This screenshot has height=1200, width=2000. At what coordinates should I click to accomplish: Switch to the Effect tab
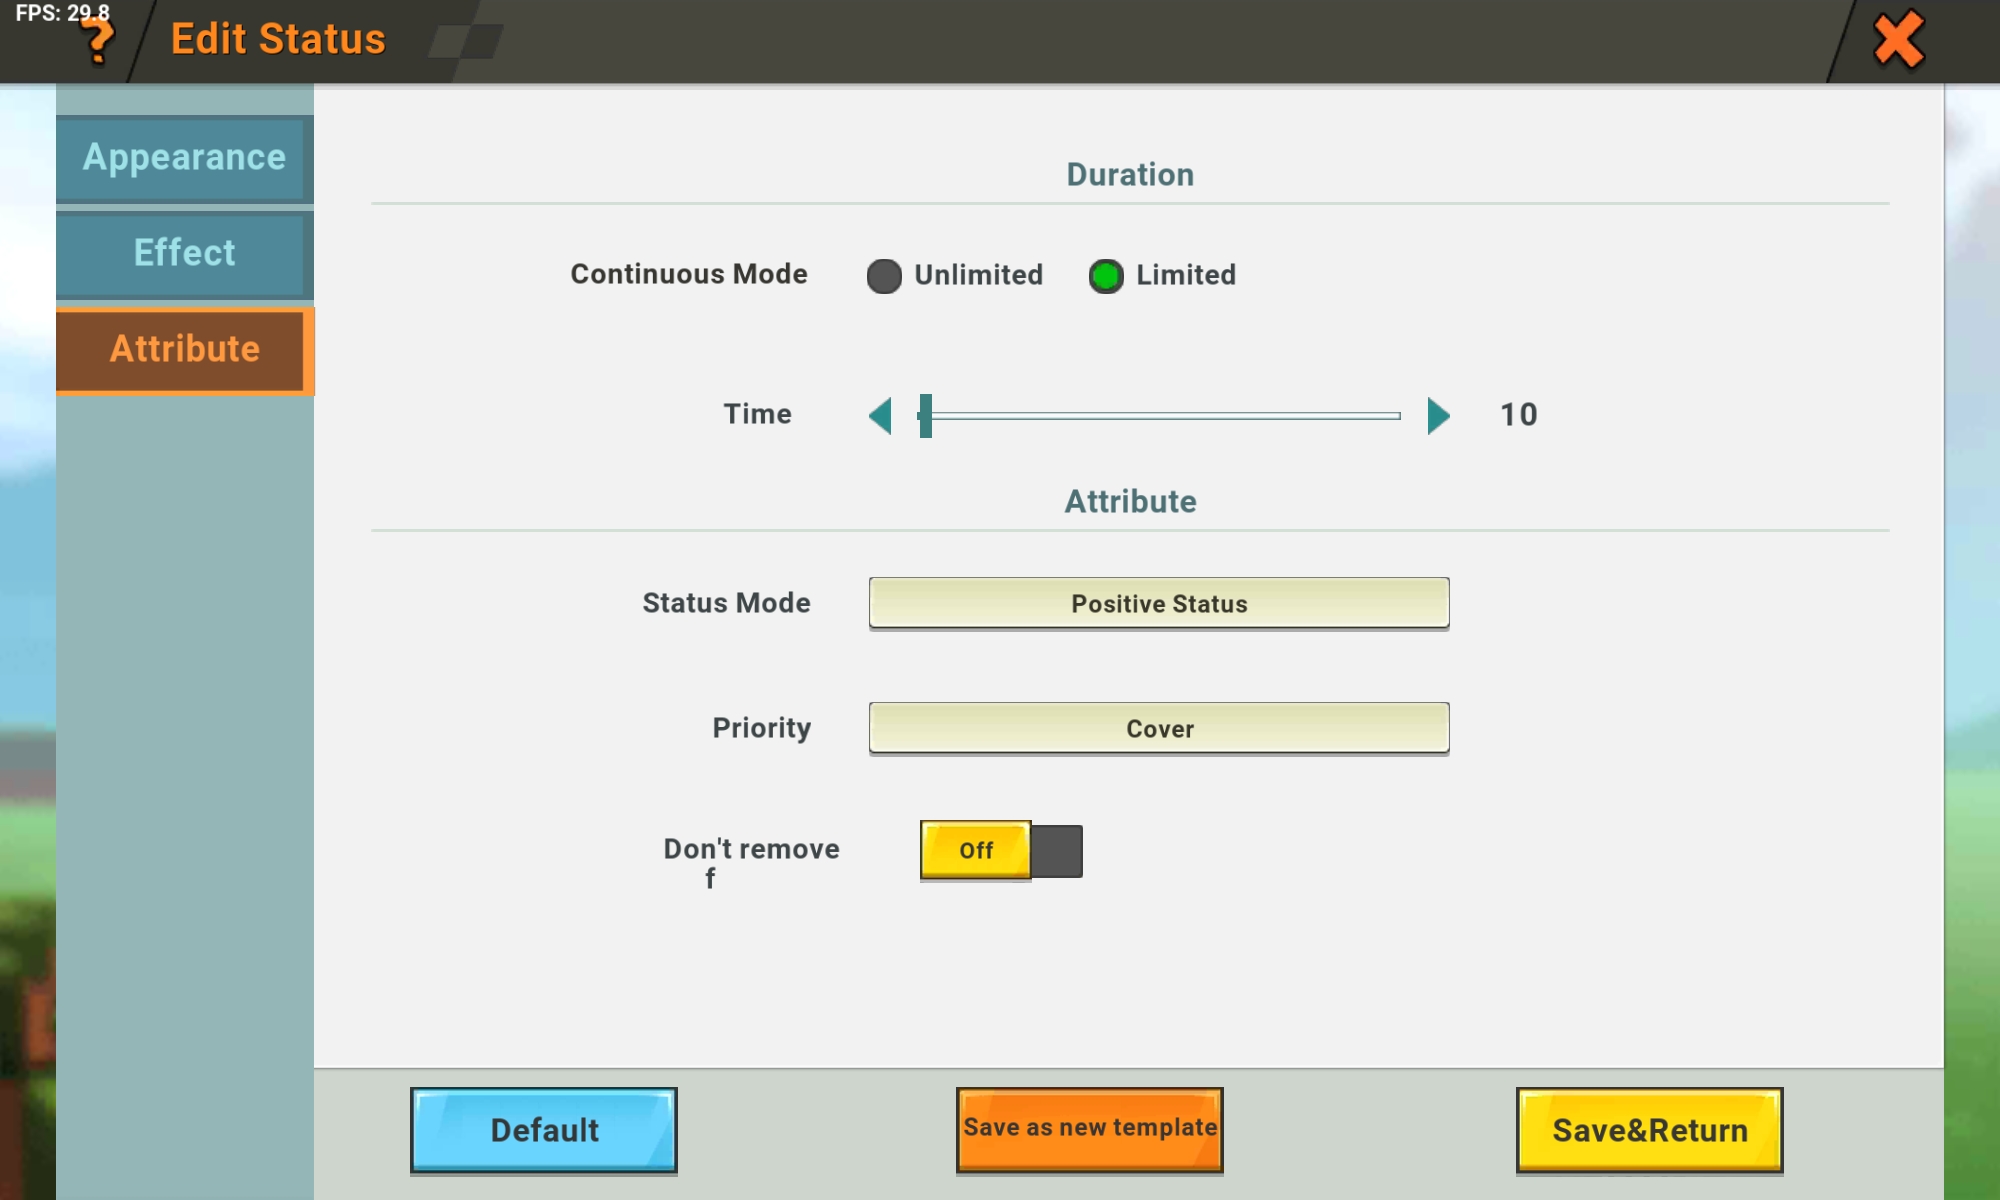(x=184, y=253)
